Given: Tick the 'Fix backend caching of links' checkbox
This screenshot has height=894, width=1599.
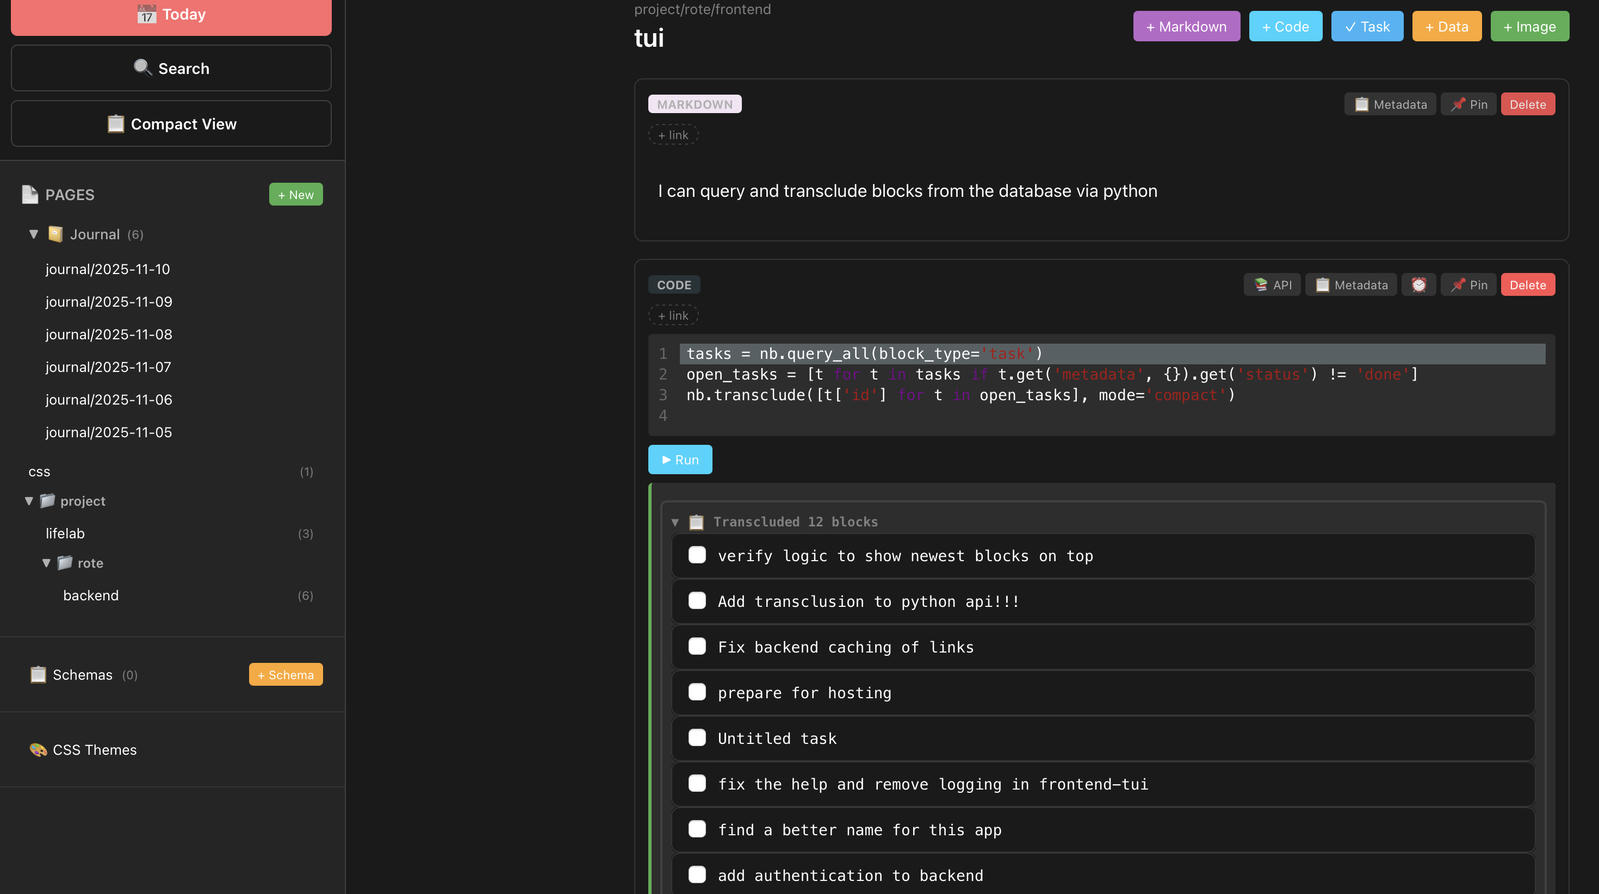Looking at the screenshot, I should (x=697, y=646).
